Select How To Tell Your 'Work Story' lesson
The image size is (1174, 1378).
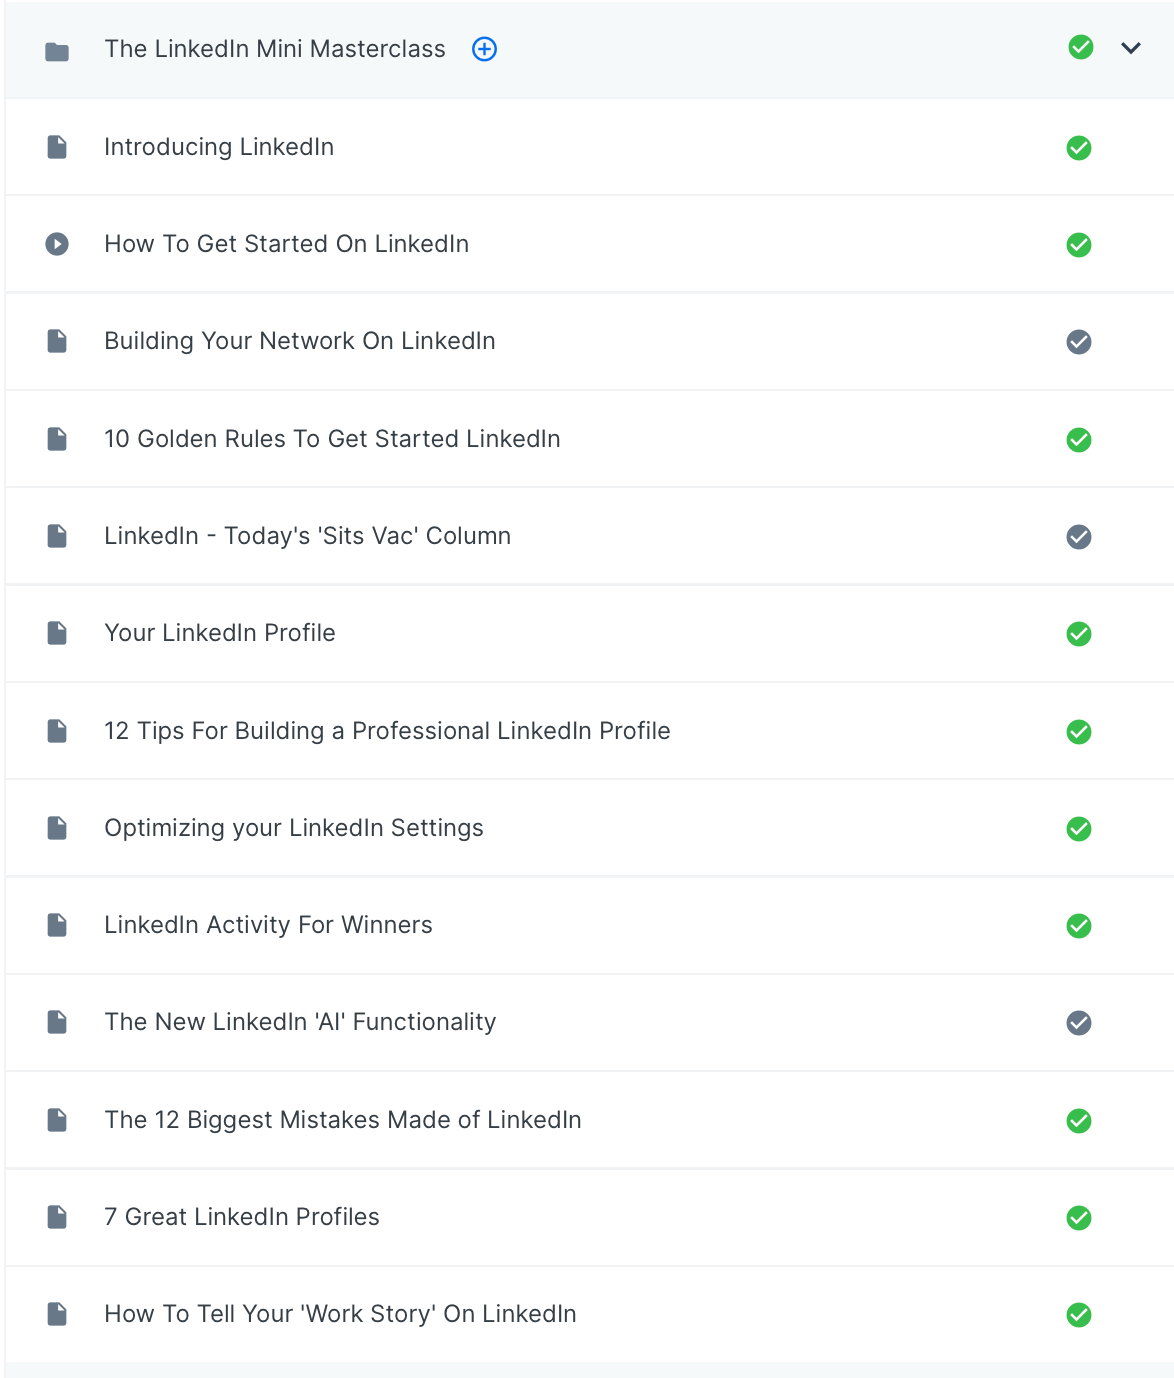pos(340,1314)
